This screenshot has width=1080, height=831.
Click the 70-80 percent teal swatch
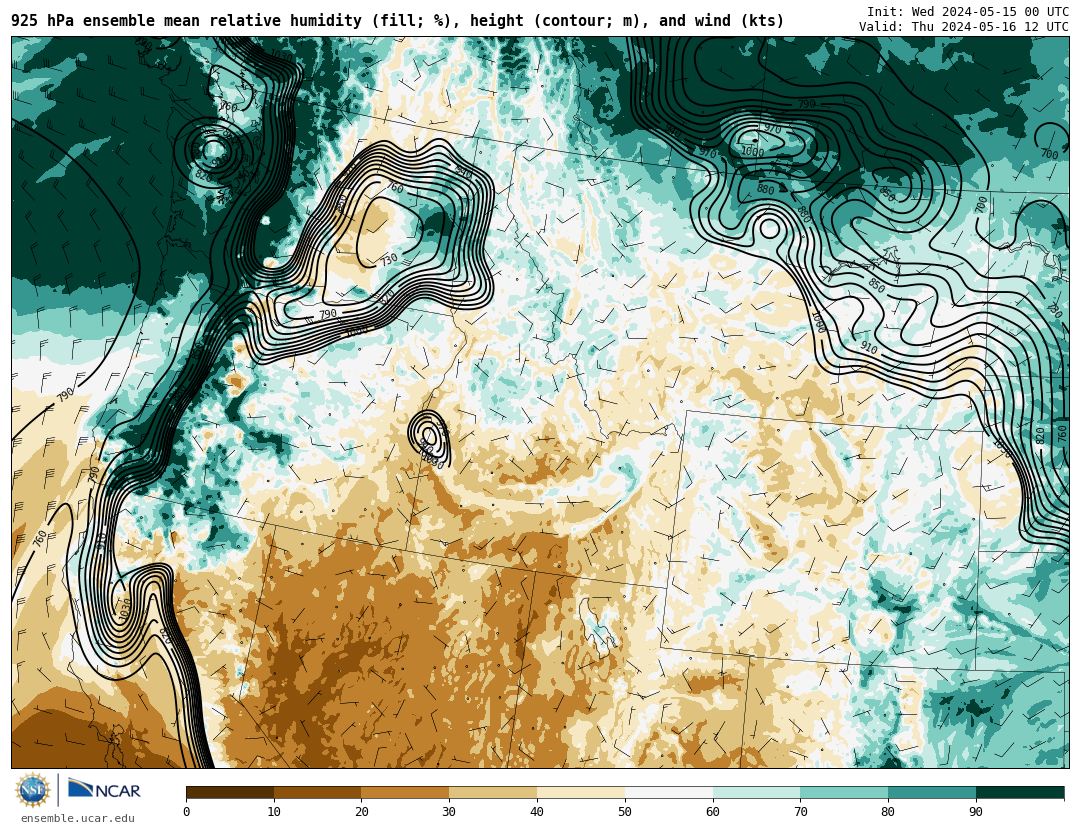(x=844, y=792)
